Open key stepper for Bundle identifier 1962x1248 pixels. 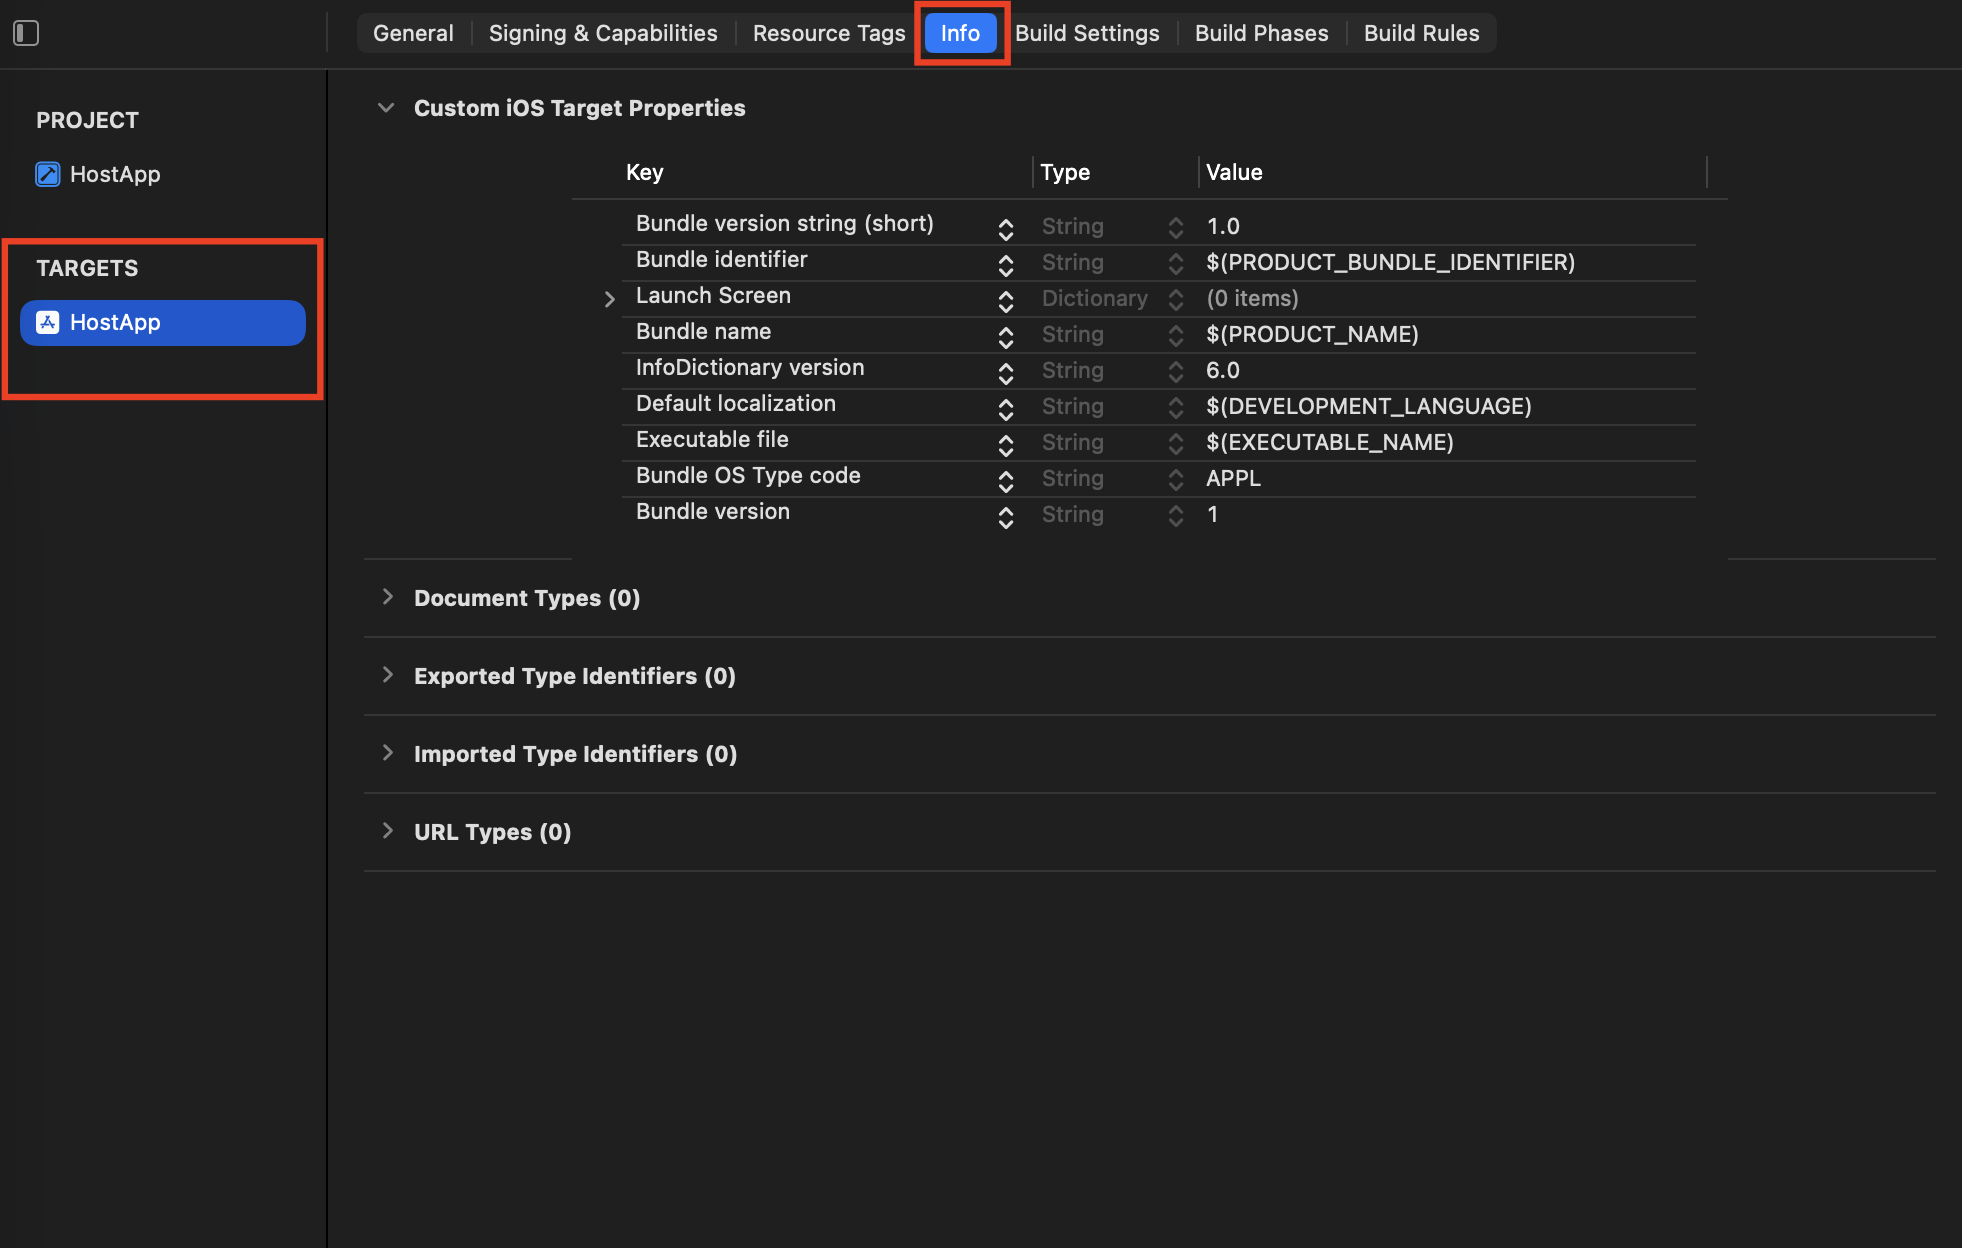click(1006, 265)
